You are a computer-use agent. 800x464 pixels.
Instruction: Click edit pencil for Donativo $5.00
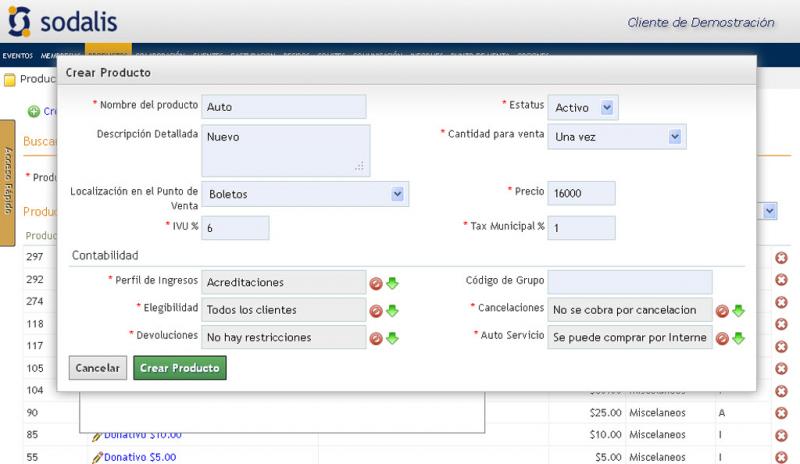click(97, 457)
